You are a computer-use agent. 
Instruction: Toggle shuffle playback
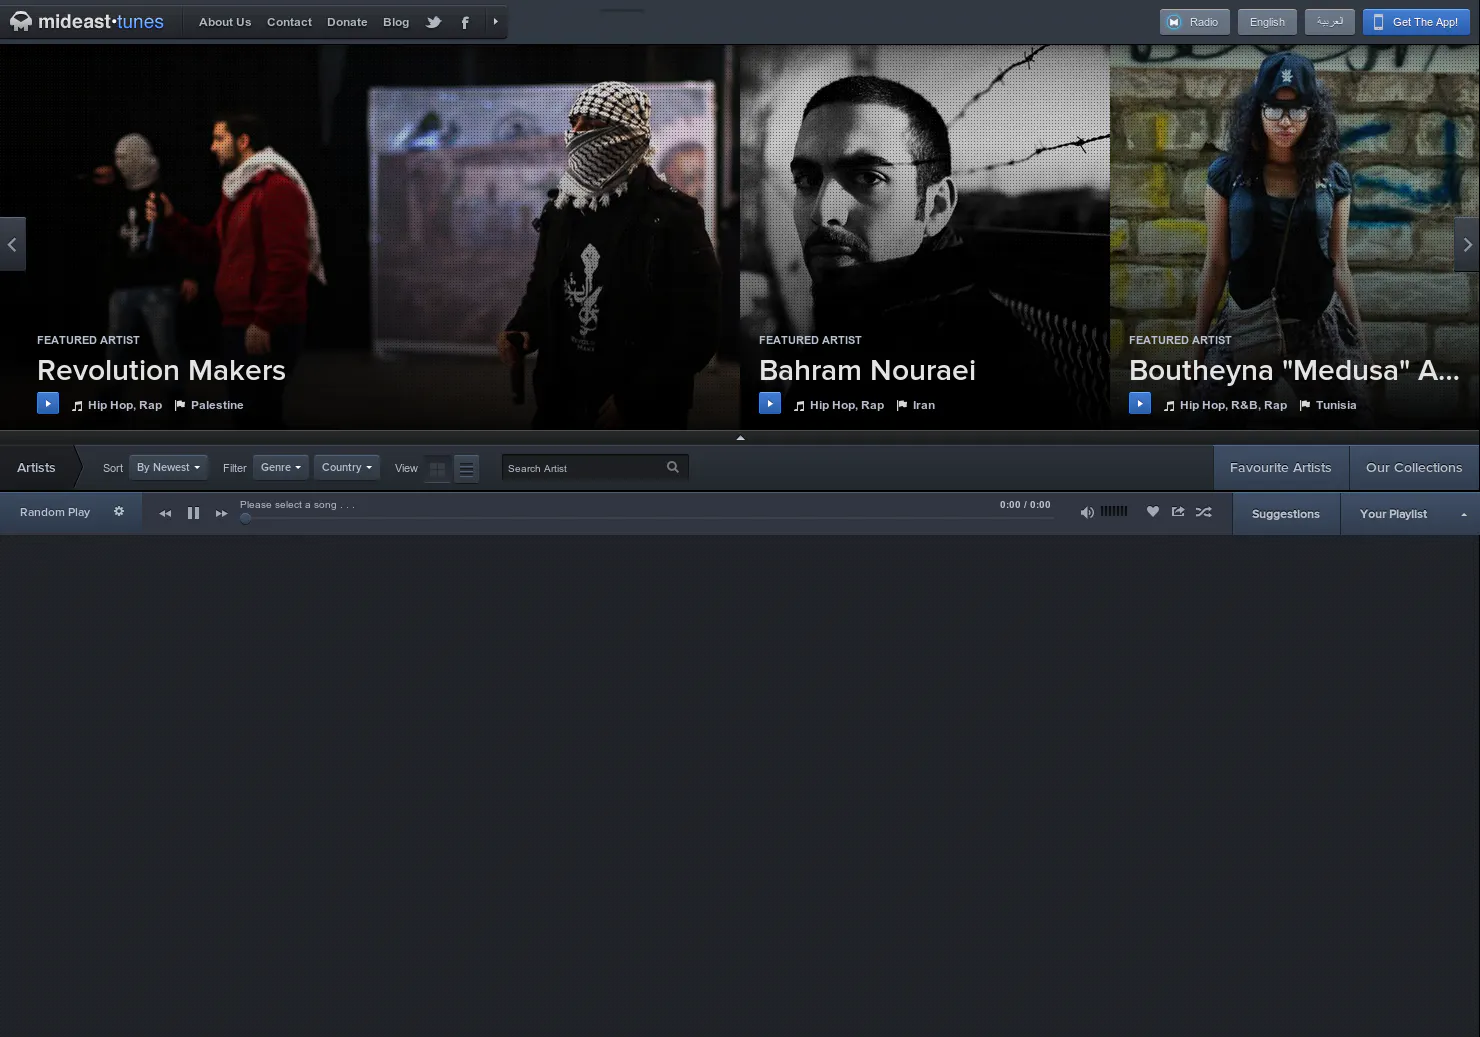coord(1204,511)
